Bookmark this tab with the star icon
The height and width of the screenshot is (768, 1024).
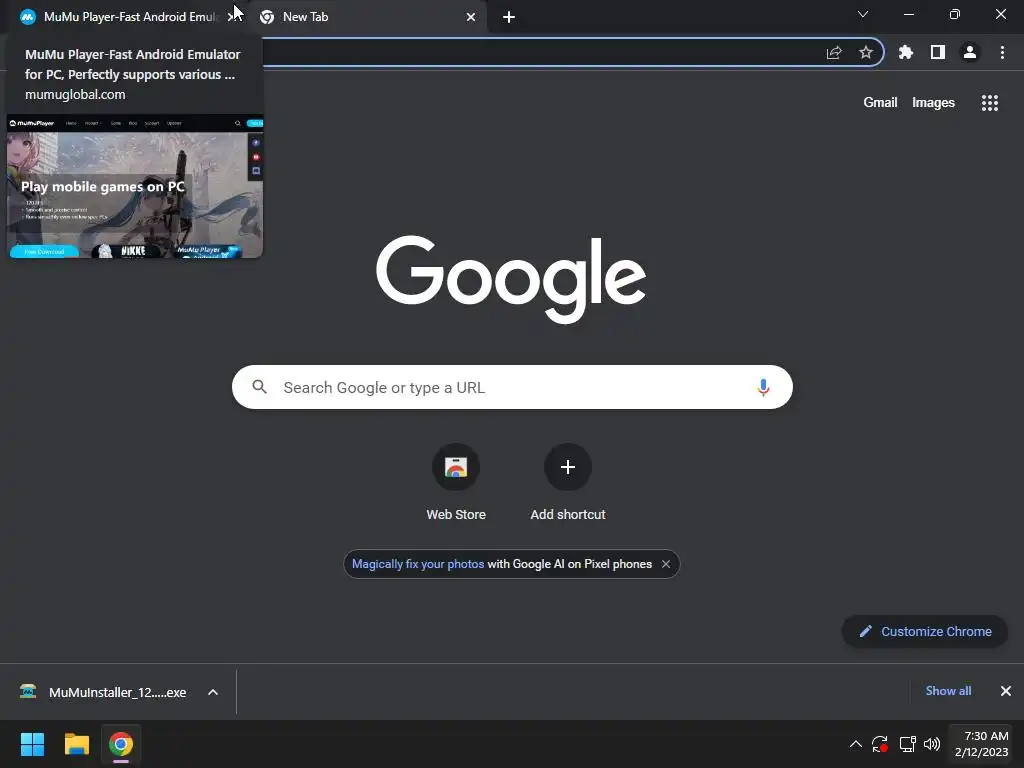866,52
